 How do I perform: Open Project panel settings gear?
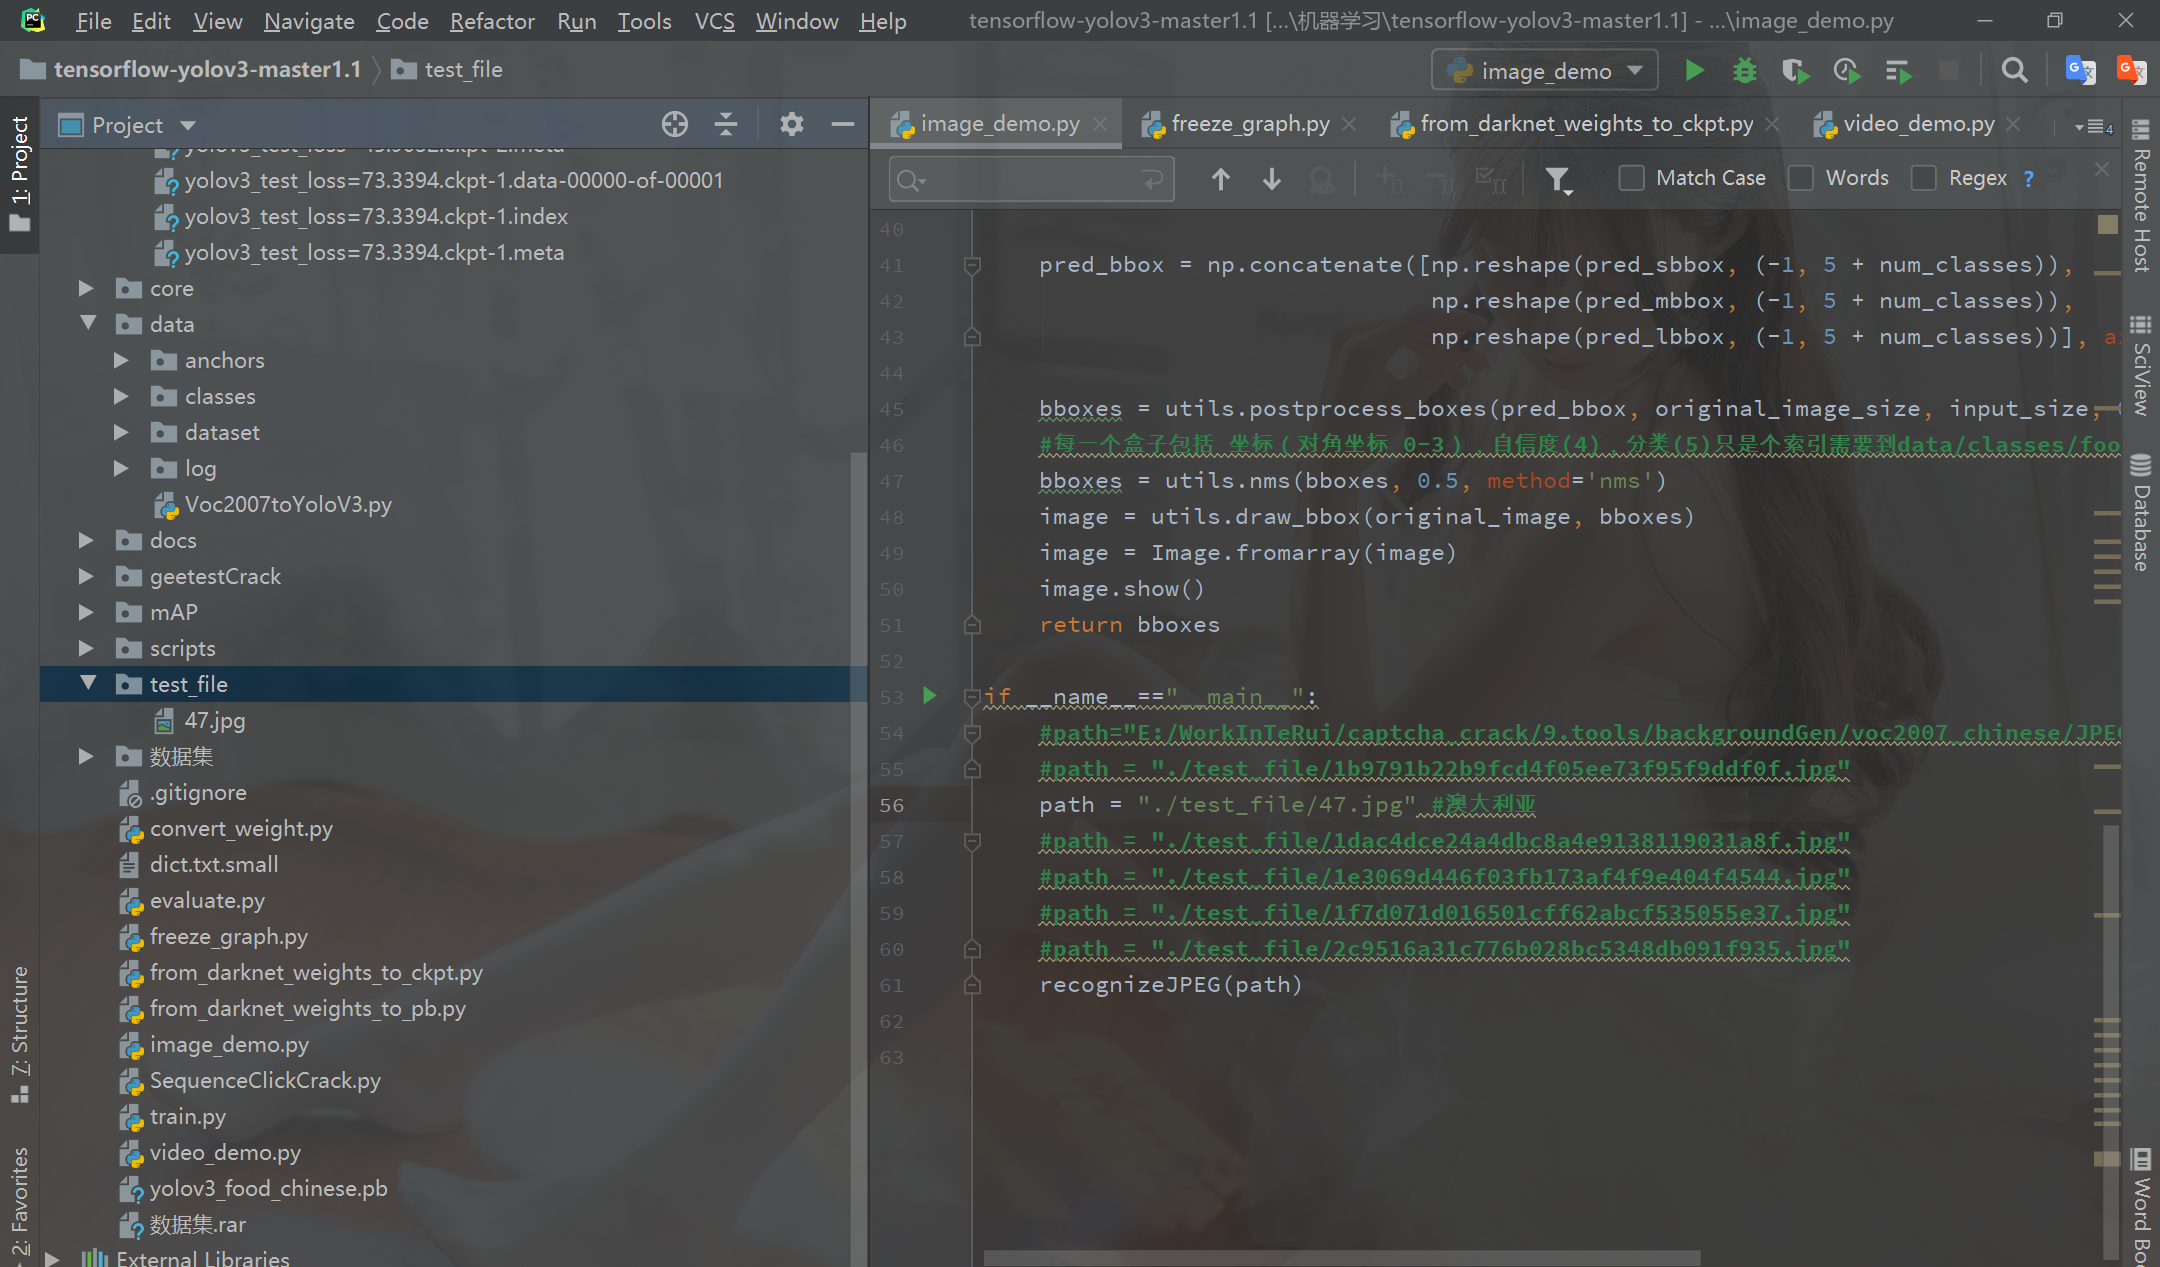coord(791,124)
